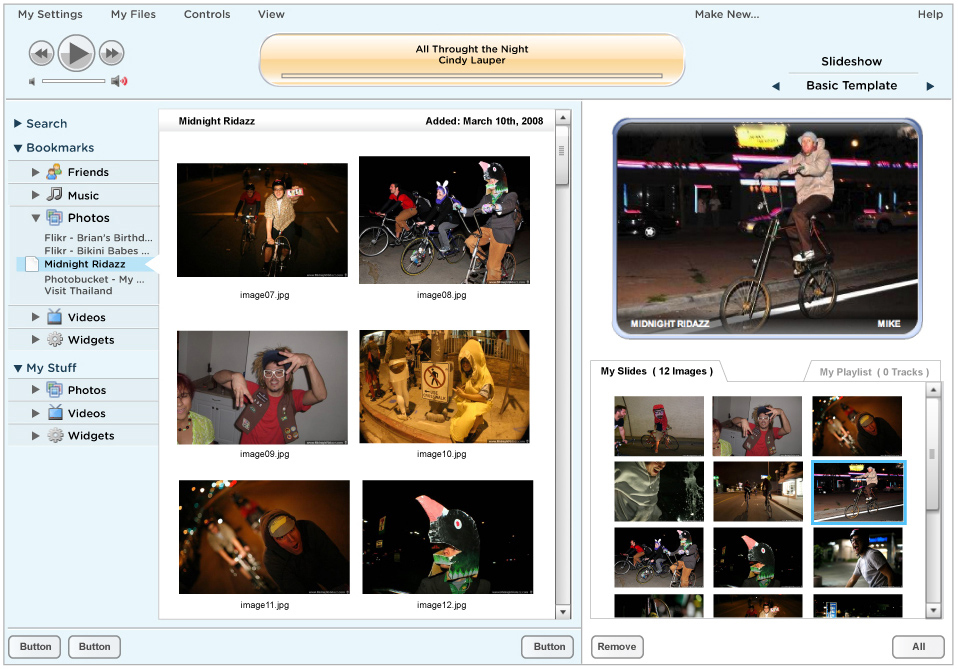The height and width of the screenshot is (669, 958).
Task: Click the Videos TV icon under Bookmarks
Action: 55,317
